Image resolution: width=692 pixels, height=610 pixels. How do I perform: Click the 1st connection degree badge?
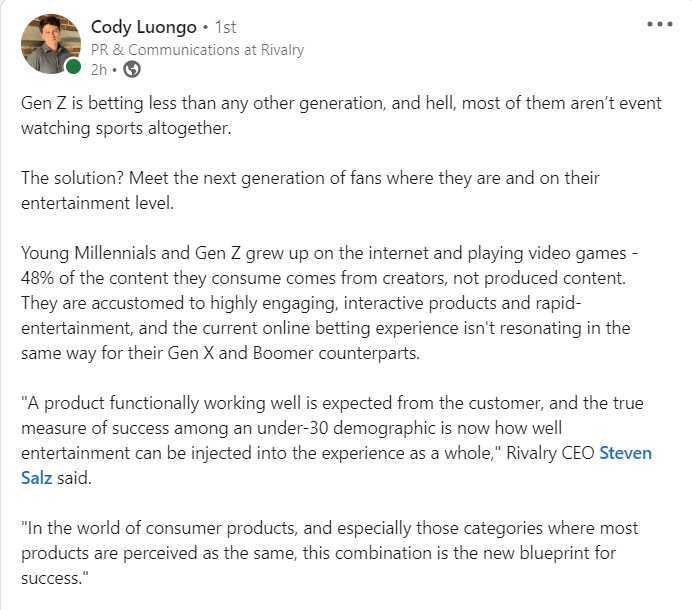(x=226, y=27)
